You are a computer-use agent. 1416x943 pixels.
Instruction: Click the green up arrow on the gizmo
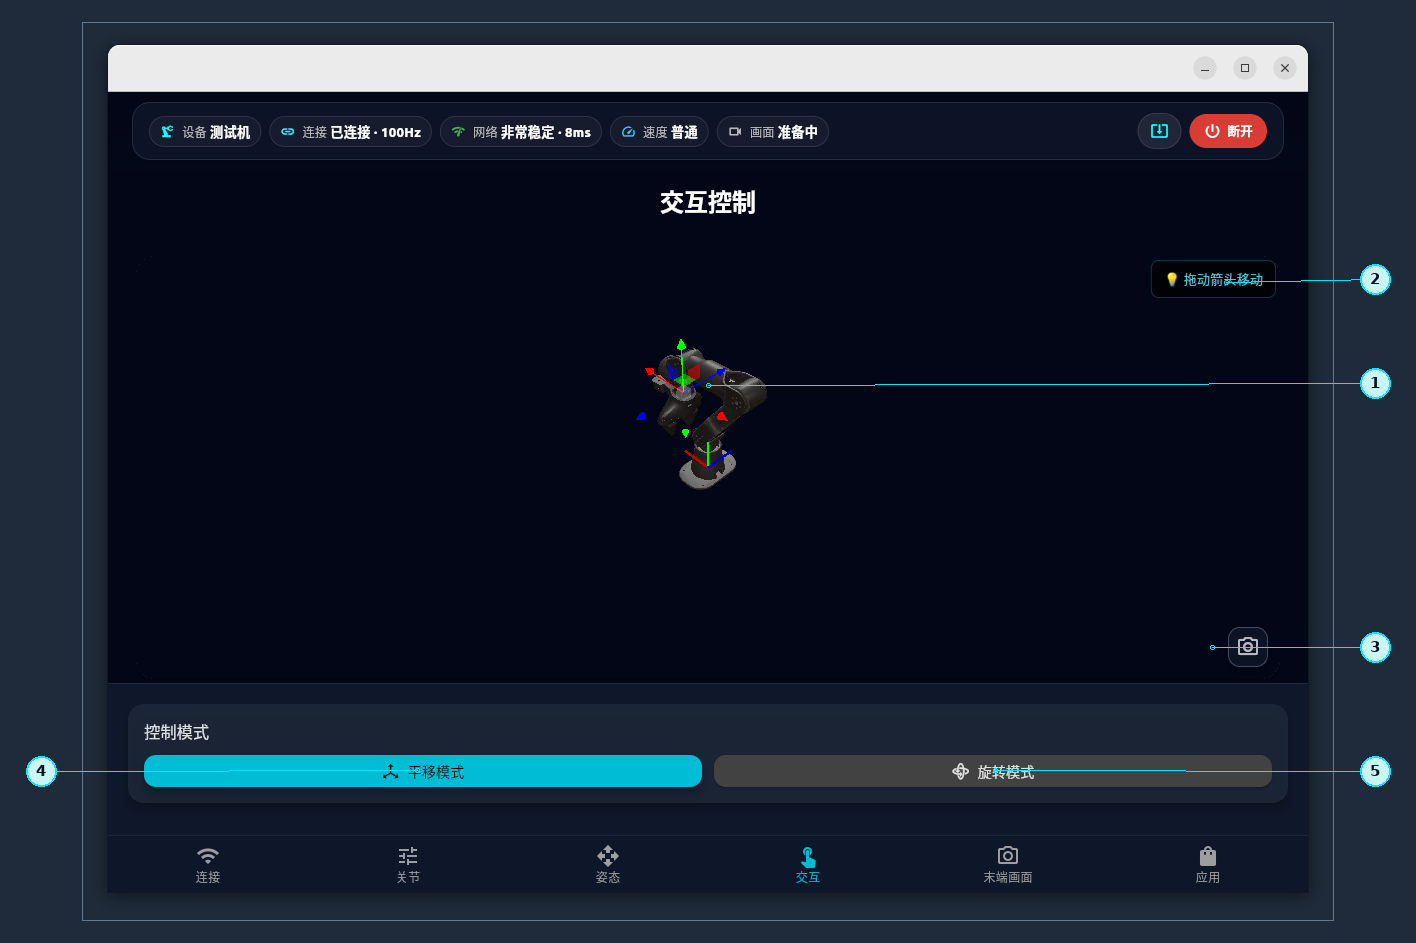point(681,344)
